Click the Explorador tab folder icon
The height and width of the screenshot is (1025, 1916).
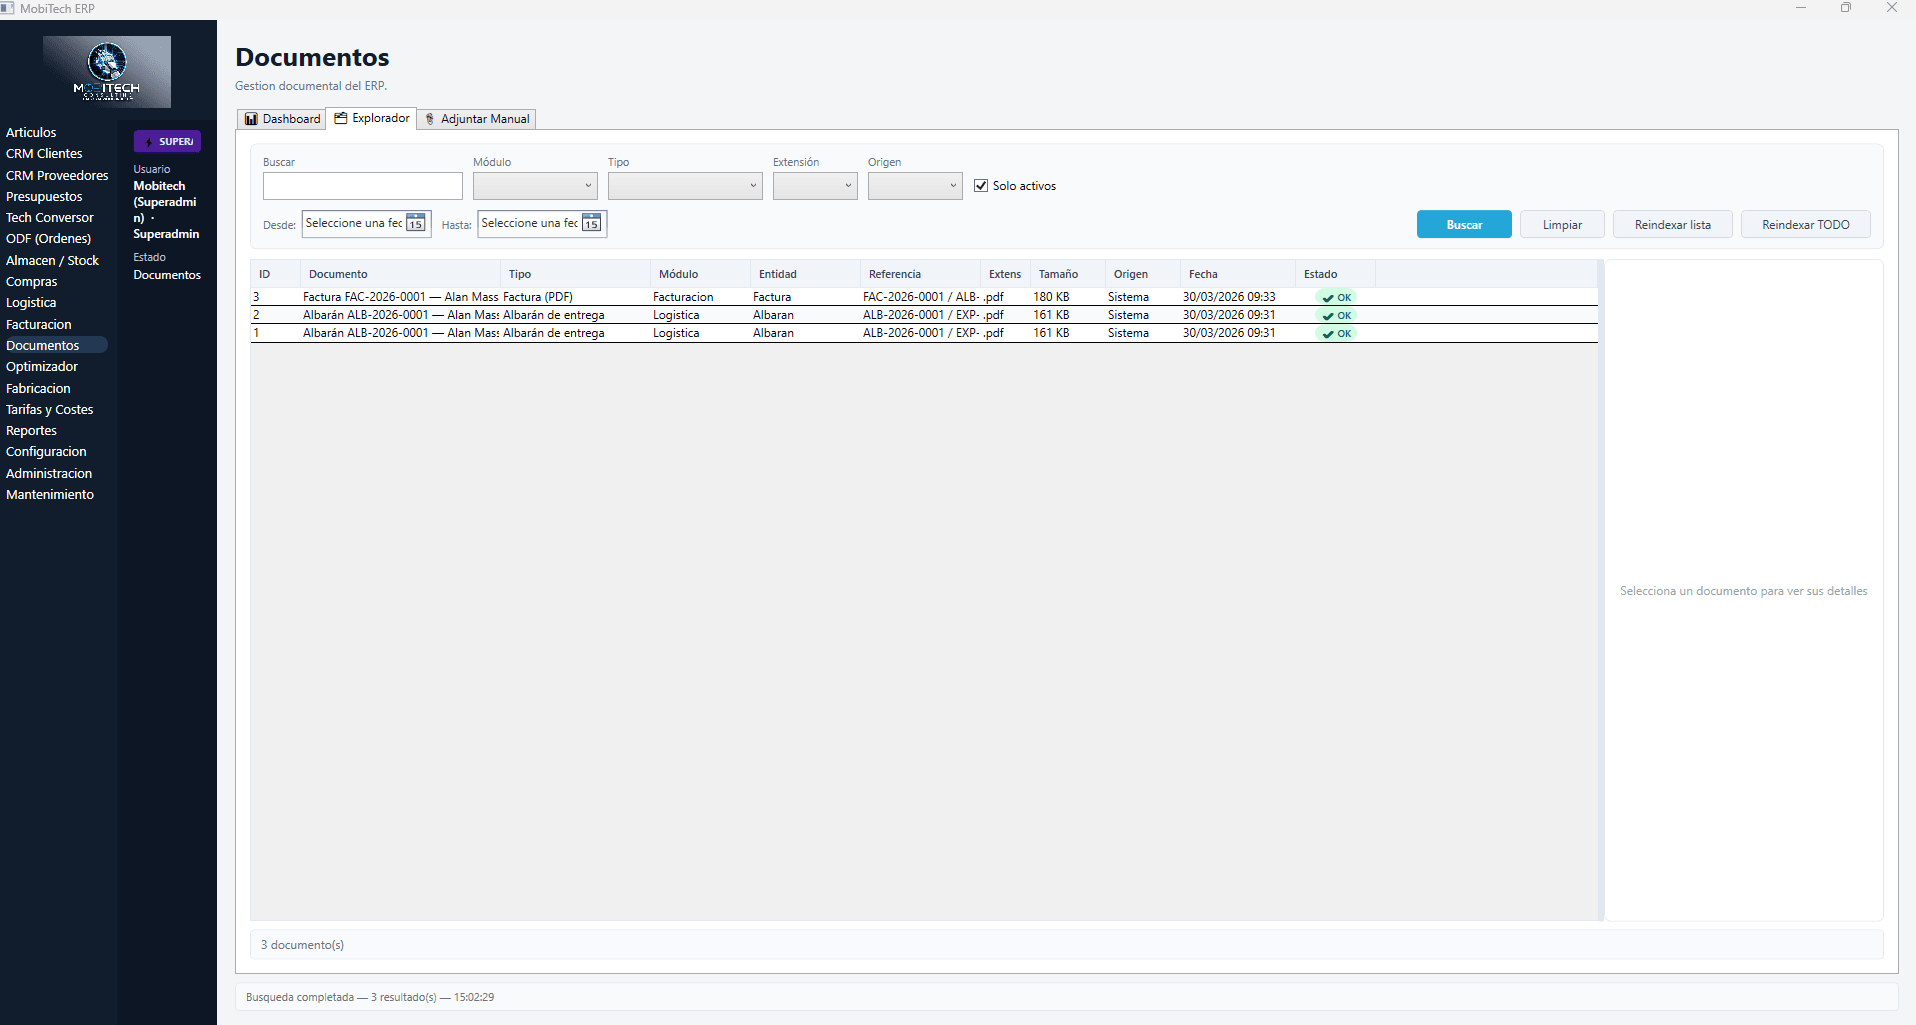coord(341,118)
